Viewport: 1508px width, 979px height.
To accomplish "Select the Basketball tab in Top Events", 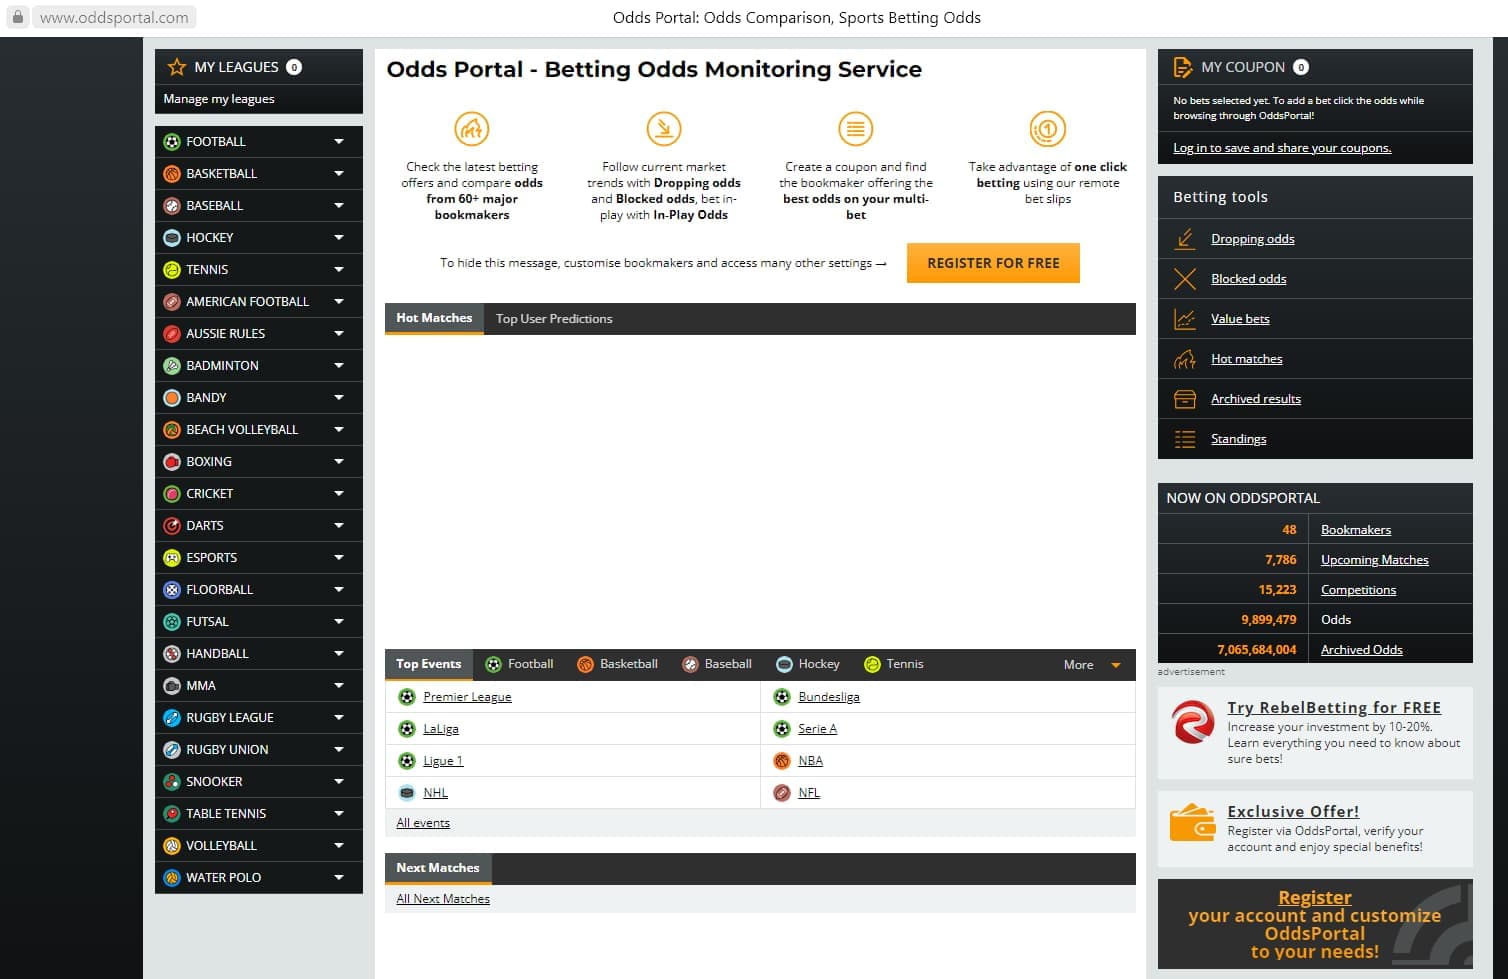I will 618,664.
